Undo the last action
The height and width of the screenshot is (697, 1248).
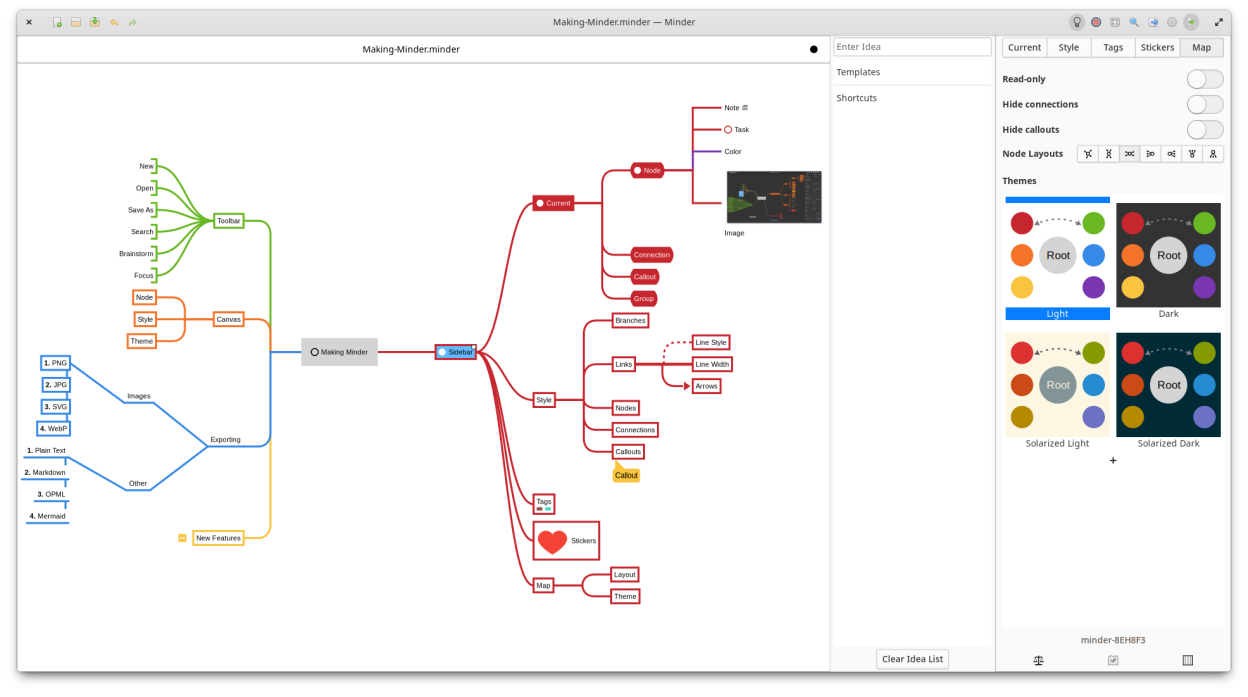pos(114,22)
